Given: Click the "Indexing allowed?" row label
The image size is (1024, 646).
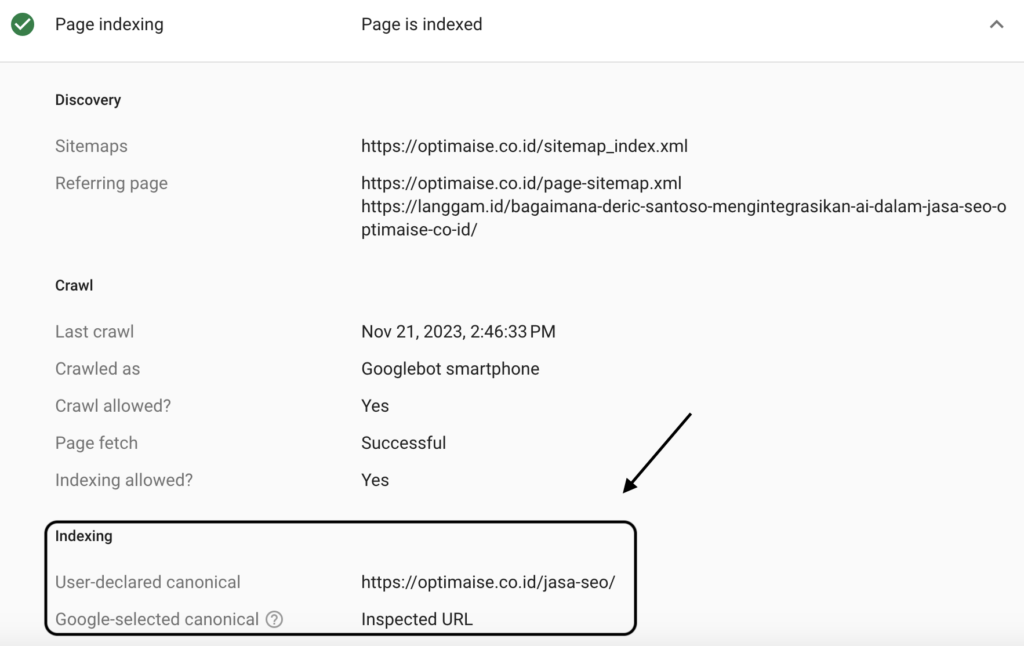Looking at the screenshot, I should coord(124,480).
